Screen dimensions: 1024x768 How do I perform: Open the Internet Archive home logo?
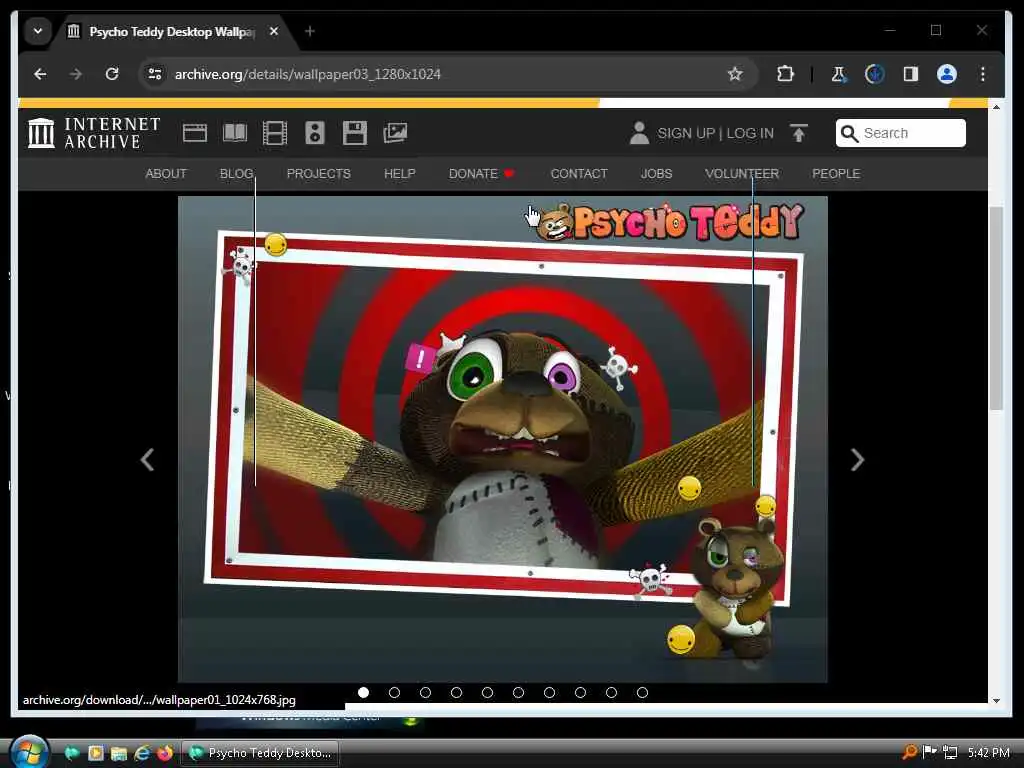94,133
